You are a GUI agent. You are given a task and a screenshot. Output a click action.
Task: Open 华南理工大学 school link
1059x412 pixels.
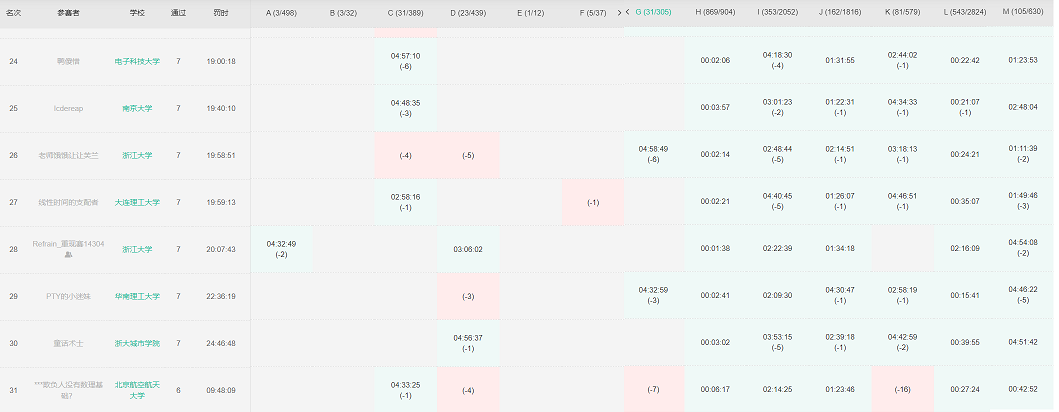pos(137,296)
